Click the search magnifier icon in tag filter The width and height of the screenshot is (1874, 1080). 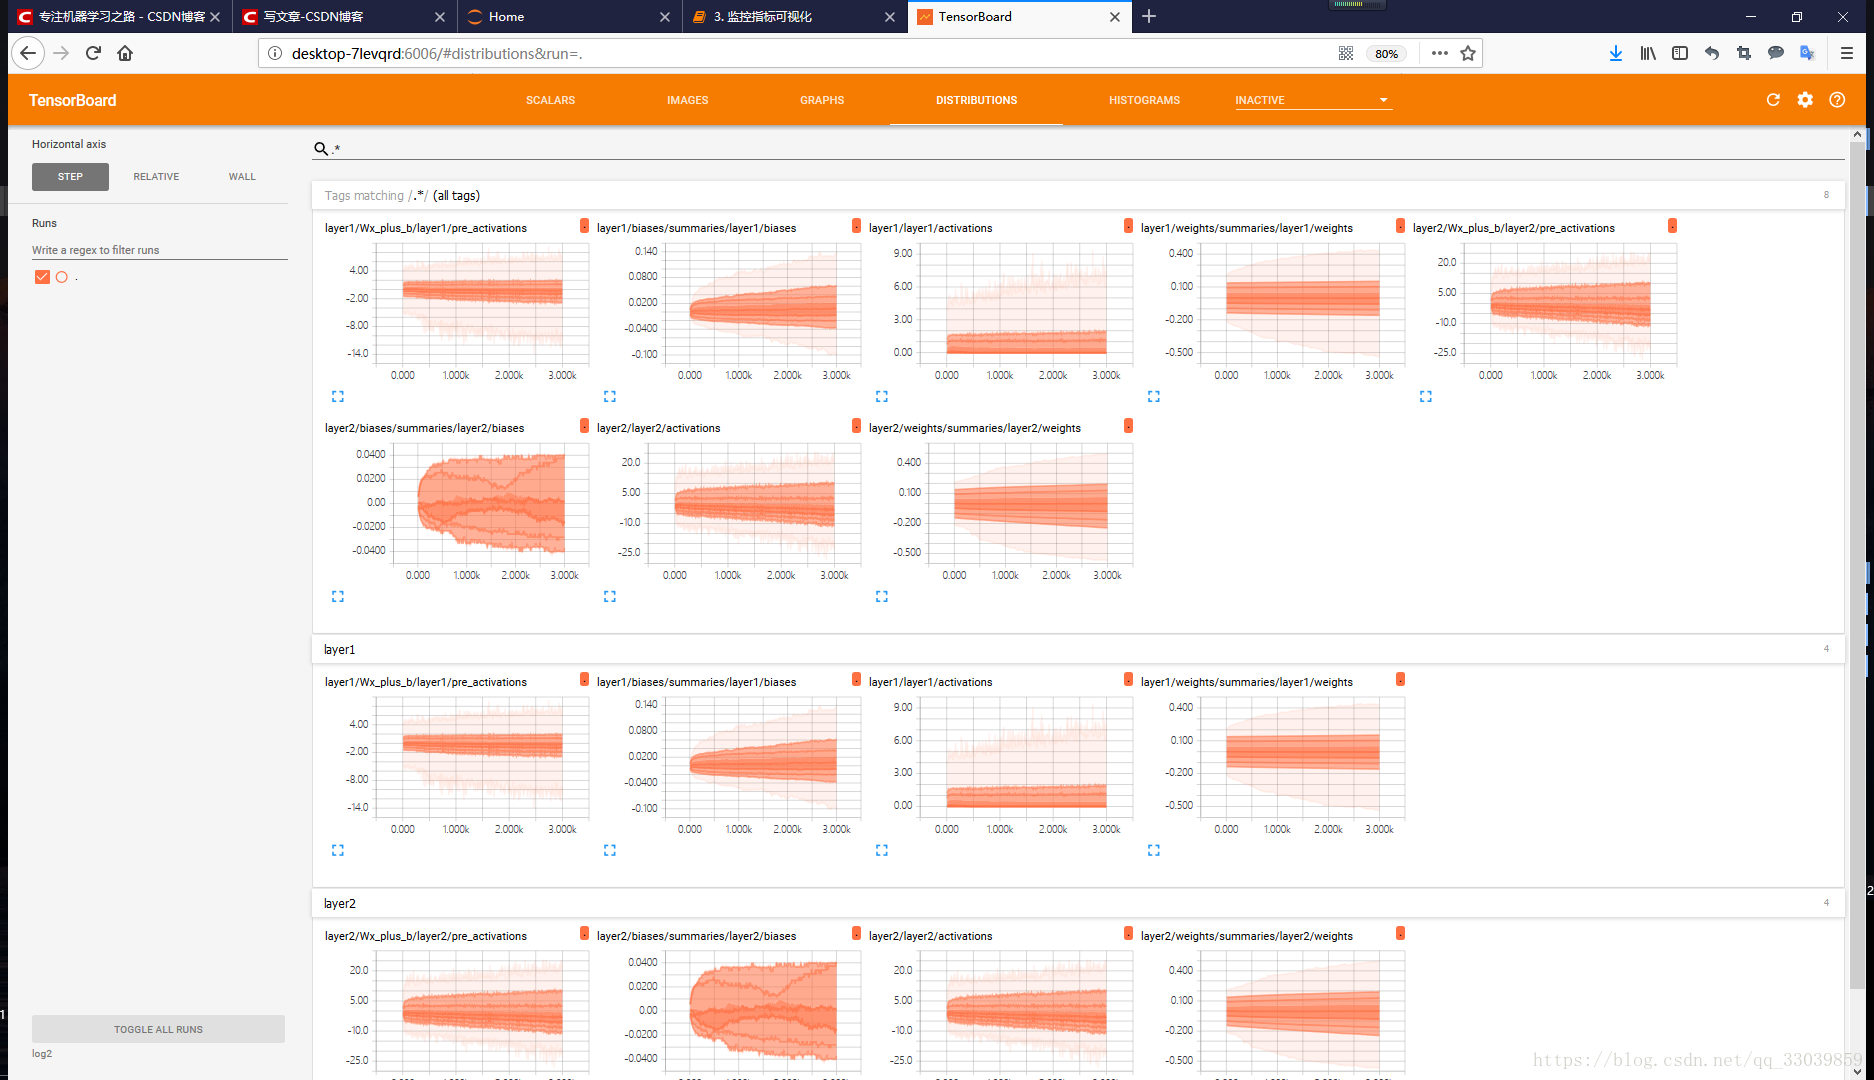pyautogui.click(x=321, y=149)
